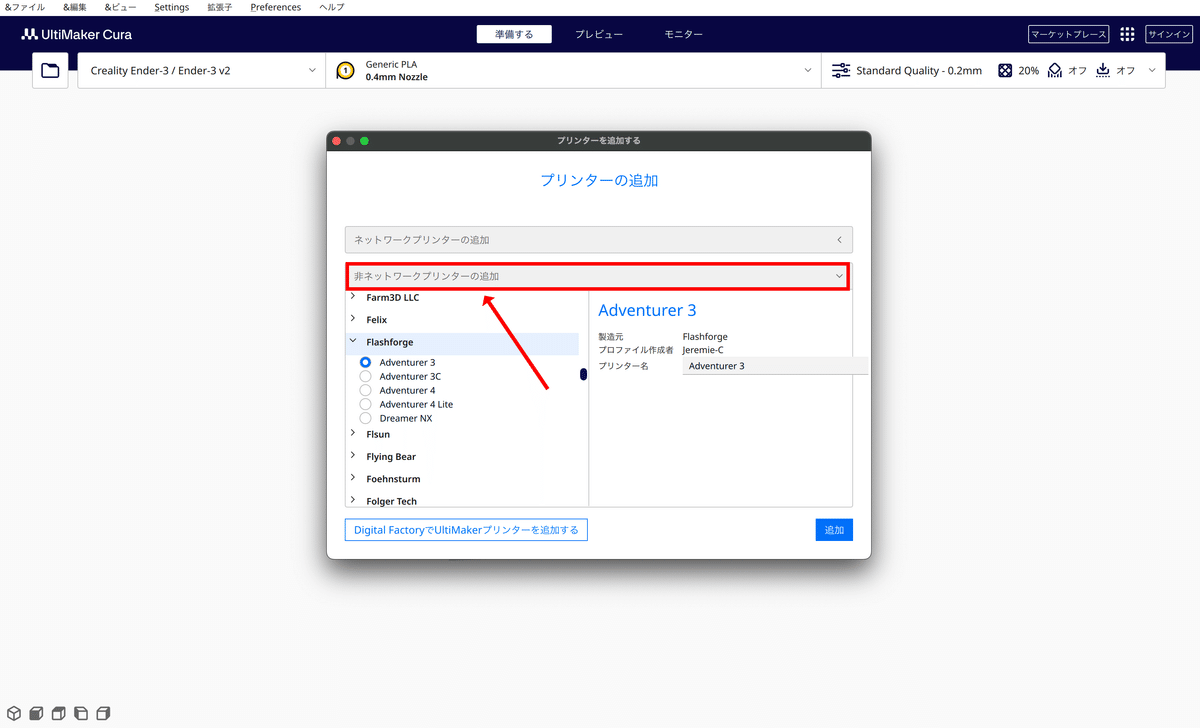
Task: Open the &ビュー menu
Action: point(121,7)
